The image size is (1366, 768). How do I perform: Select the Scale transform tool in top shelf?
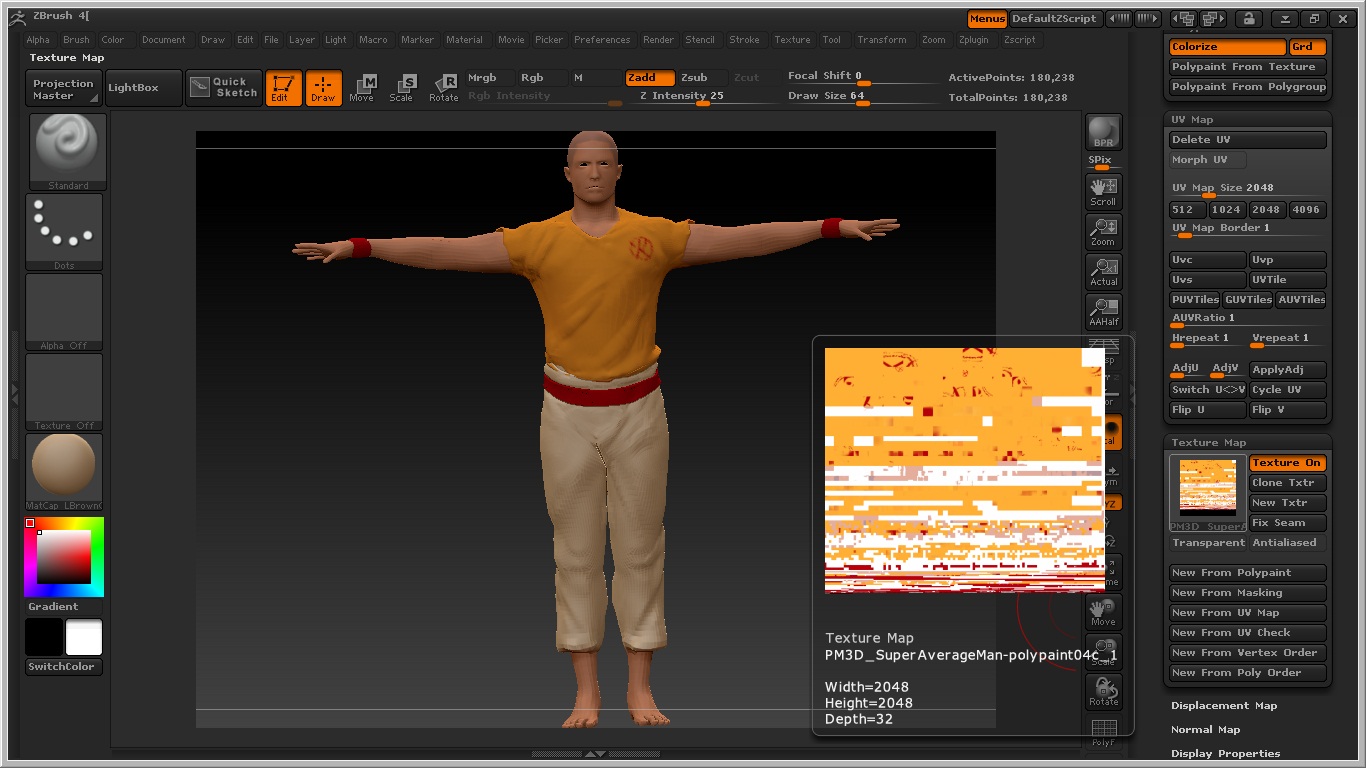click(x=401, y=88)
